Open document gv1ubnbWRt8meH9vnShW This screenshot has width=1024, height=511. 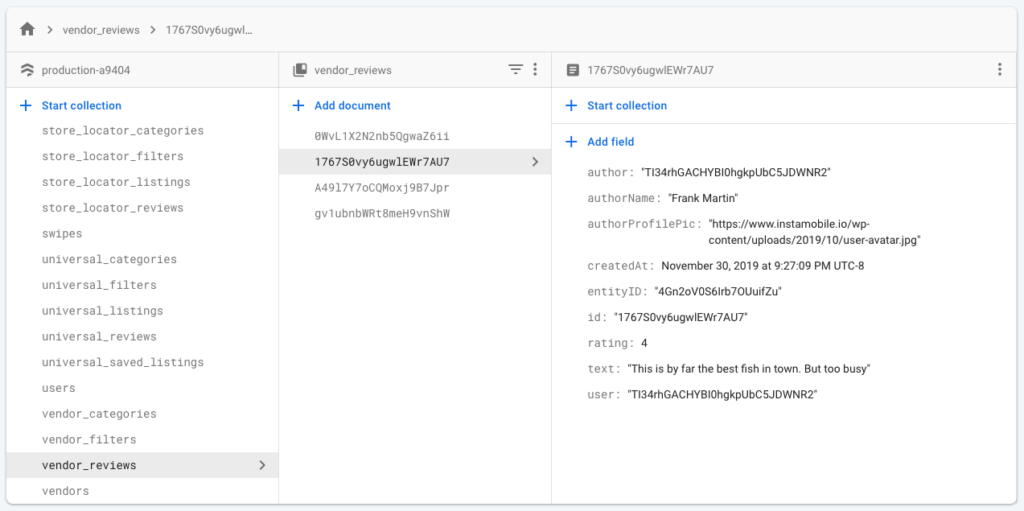tap(382, 213)
